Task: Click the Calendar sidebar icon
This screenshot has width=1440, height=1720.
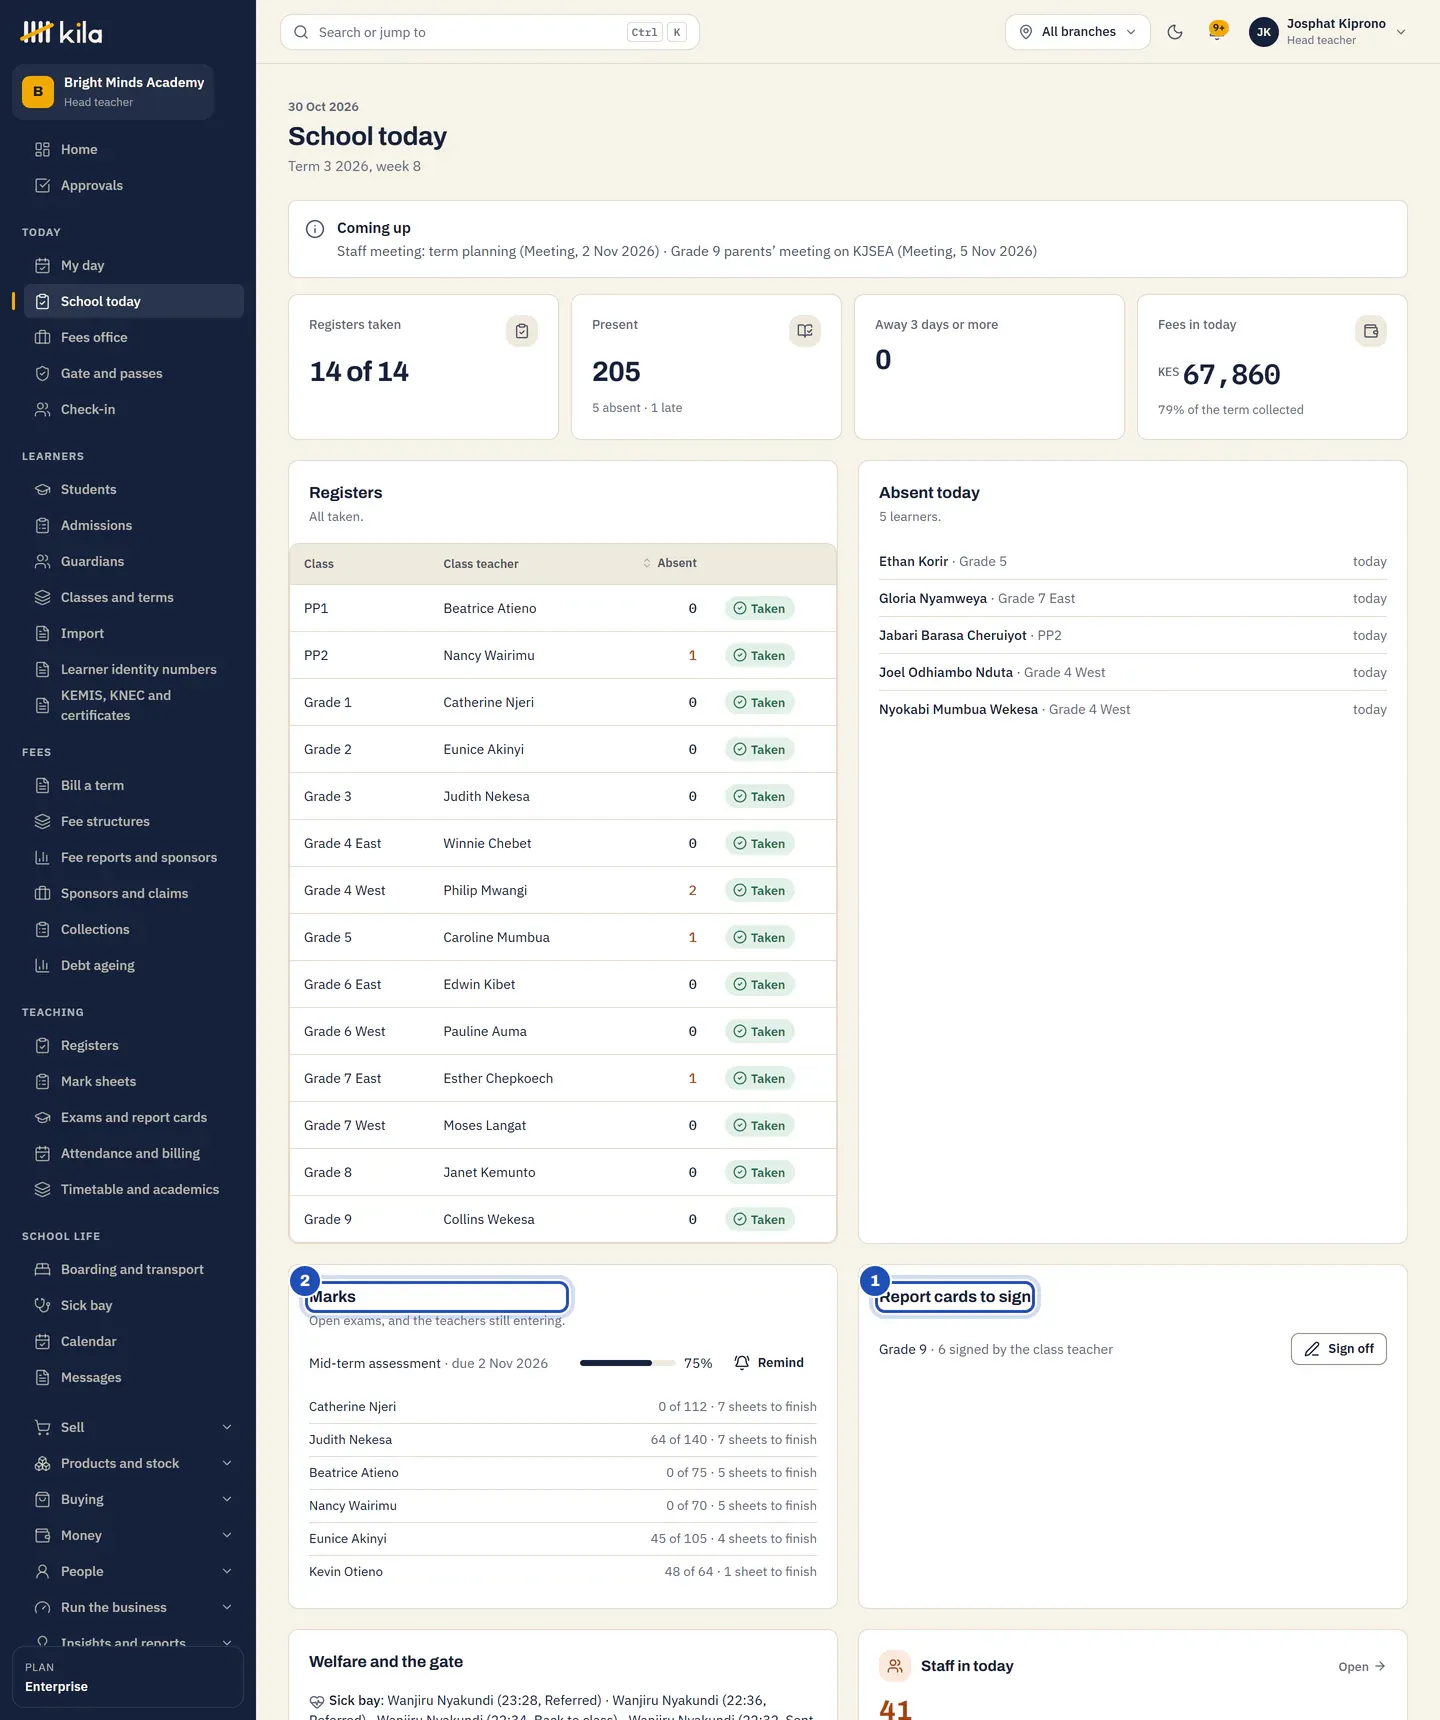Action: coord(42,1341)
